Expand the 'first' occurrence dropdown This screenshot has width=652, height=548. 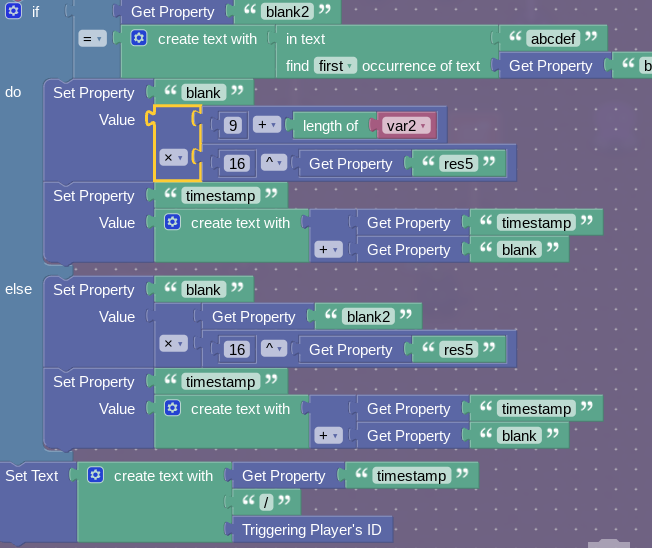335,66
